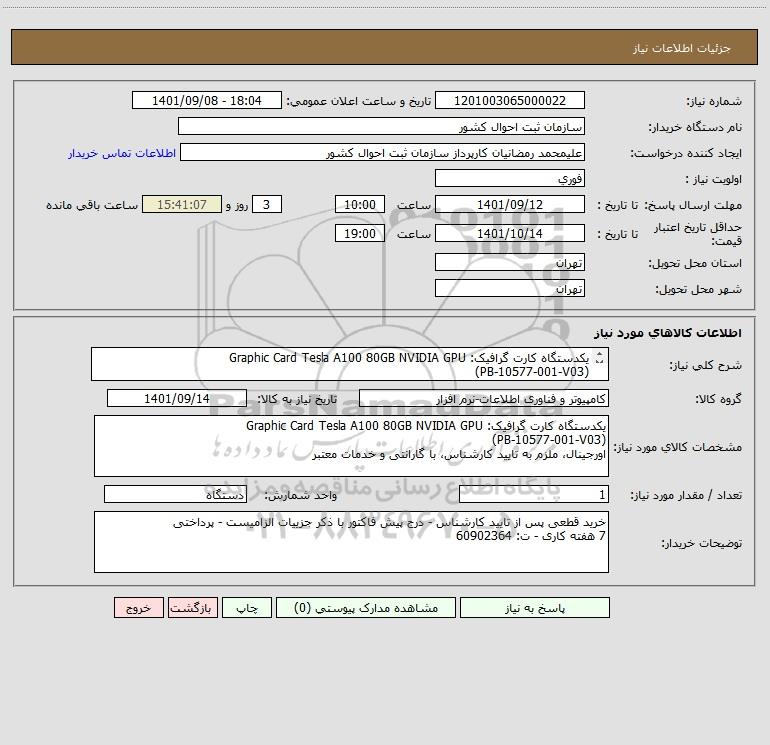Click the announcement date field 1401/09/08 - 18:04

pyautogui.click(x=207, y=100)
